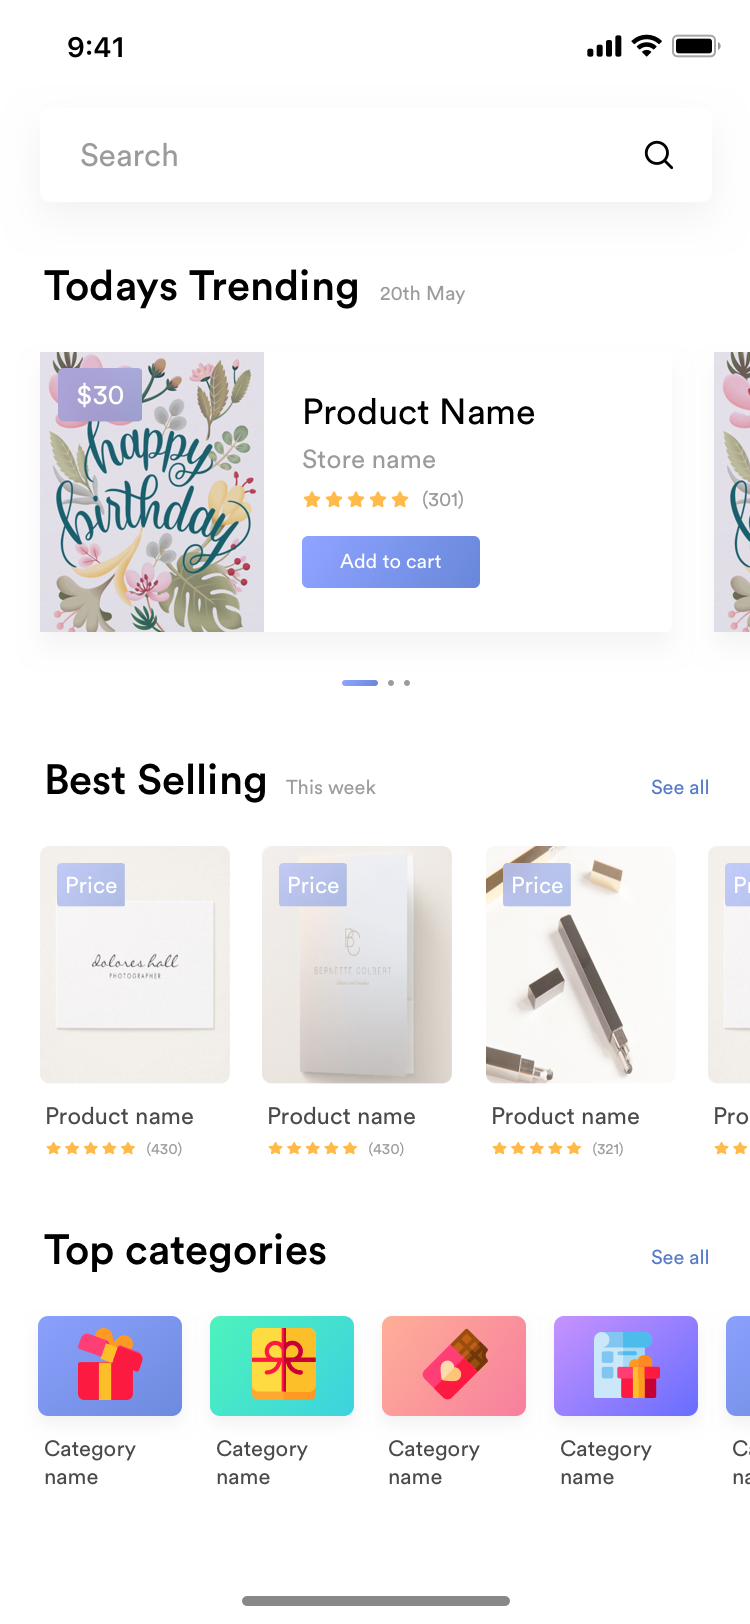Open the Todays Trending section header
This screenshot has height=1624, width=750.
[x=201, y=286]
